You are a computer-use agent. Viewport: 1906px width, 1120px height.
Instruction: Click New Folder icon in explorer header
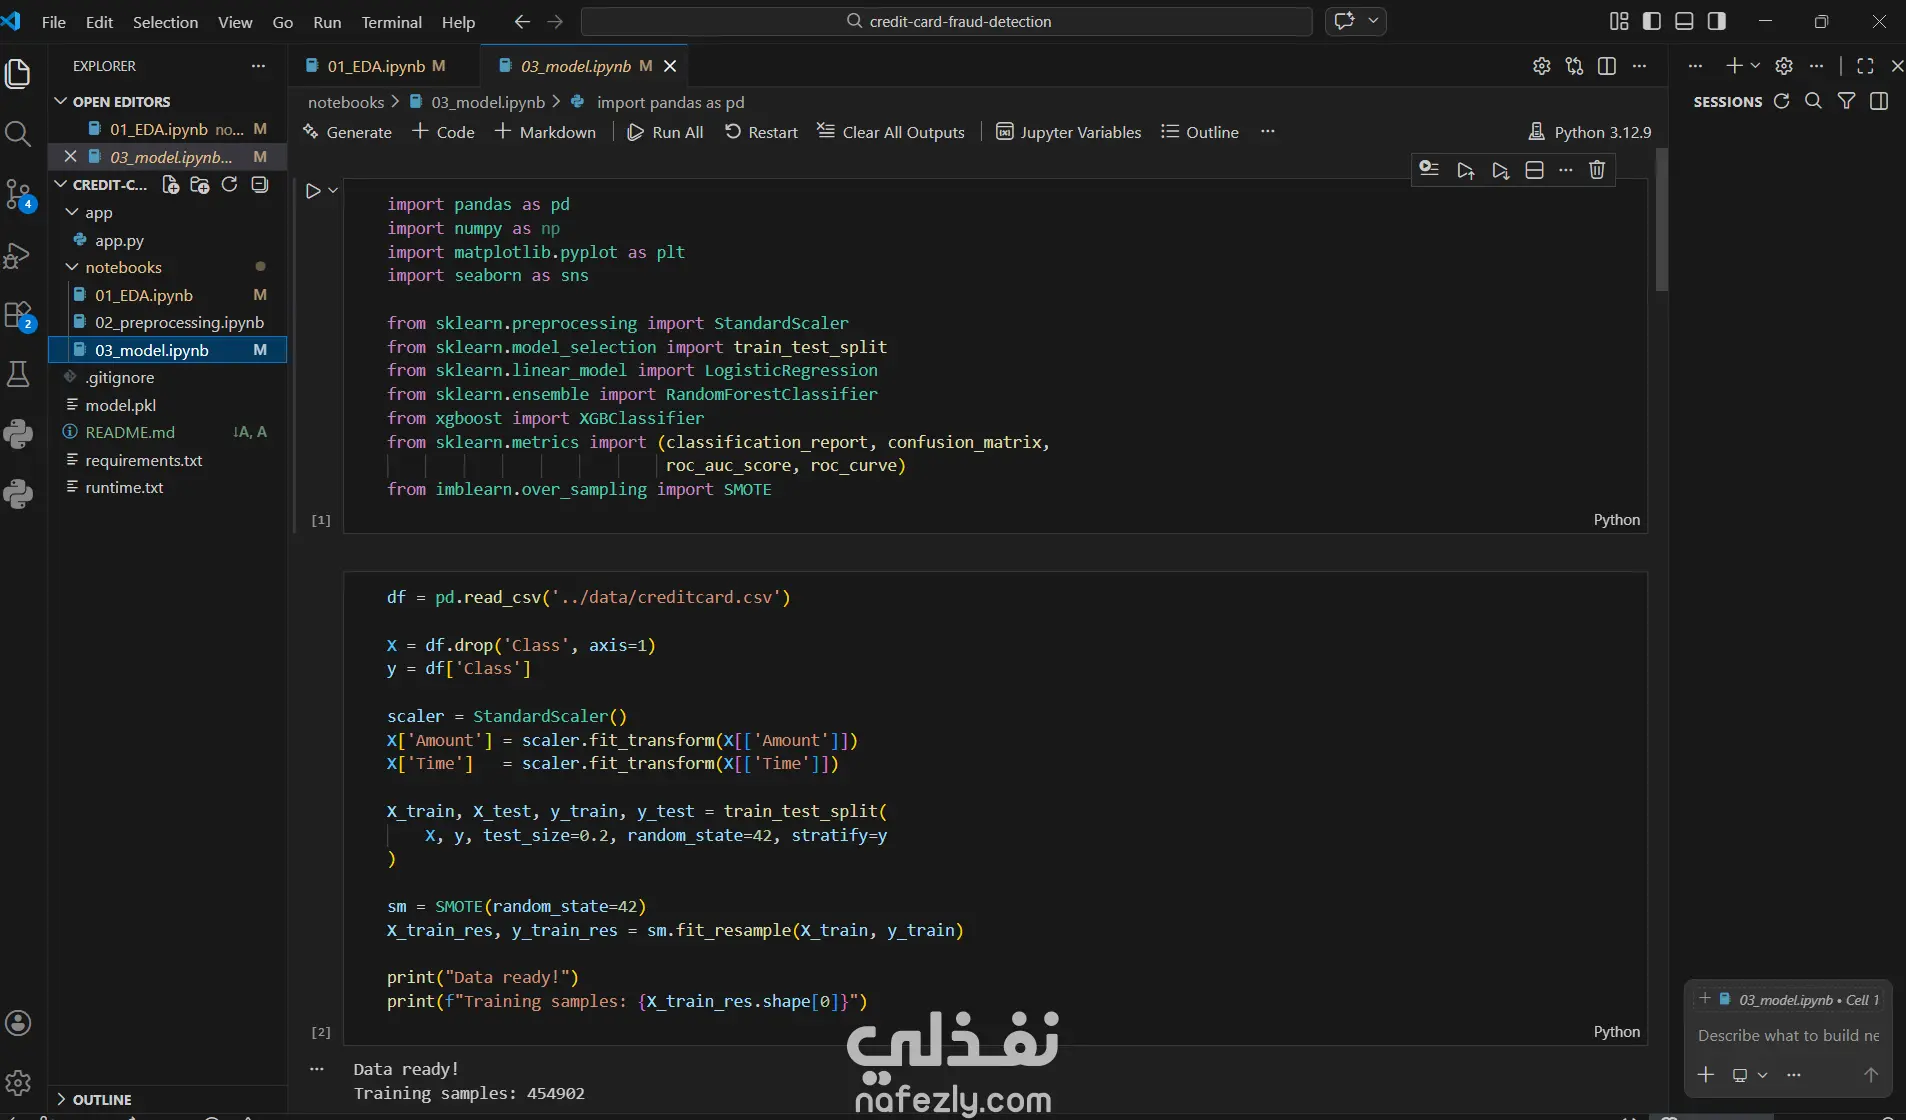click(200, 185)
